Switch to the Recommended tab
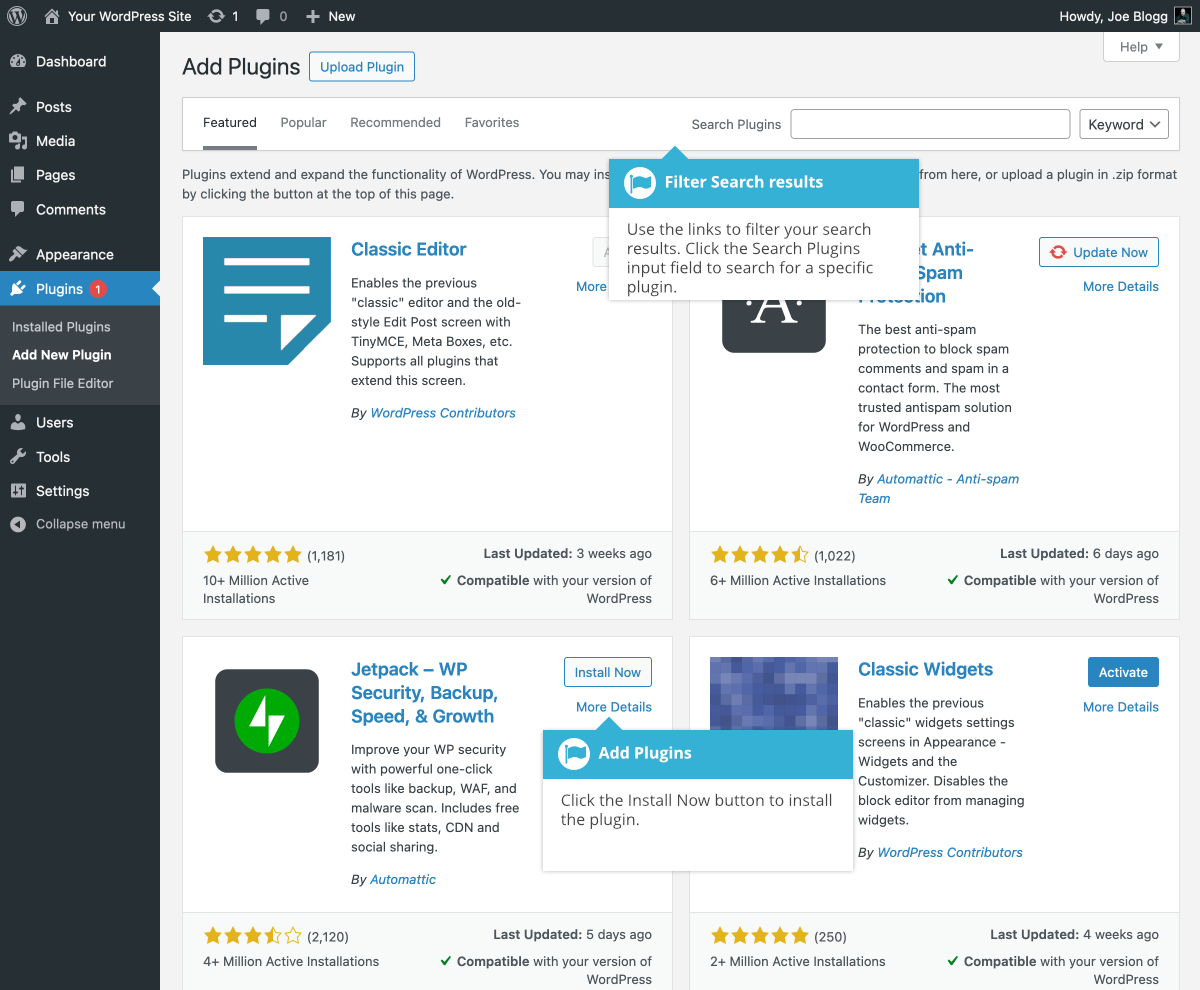1200x990 pixels. point(395,123)
